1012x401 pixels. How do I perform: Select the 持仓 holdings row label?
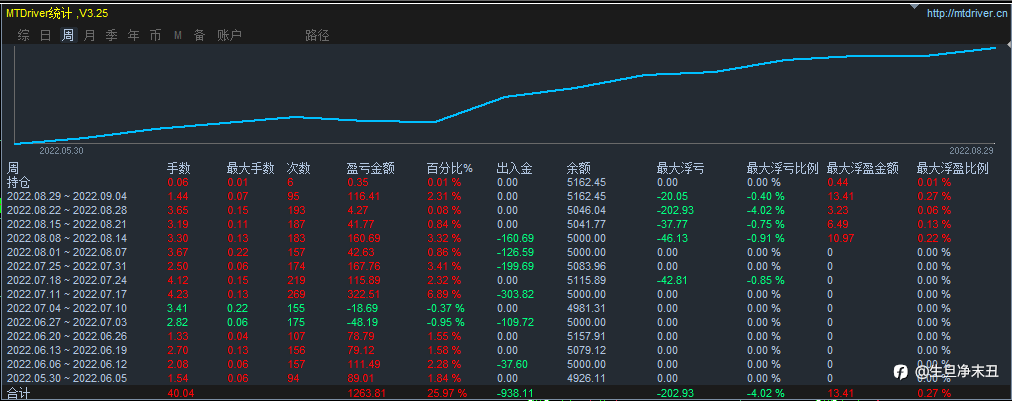click(19, 183)
